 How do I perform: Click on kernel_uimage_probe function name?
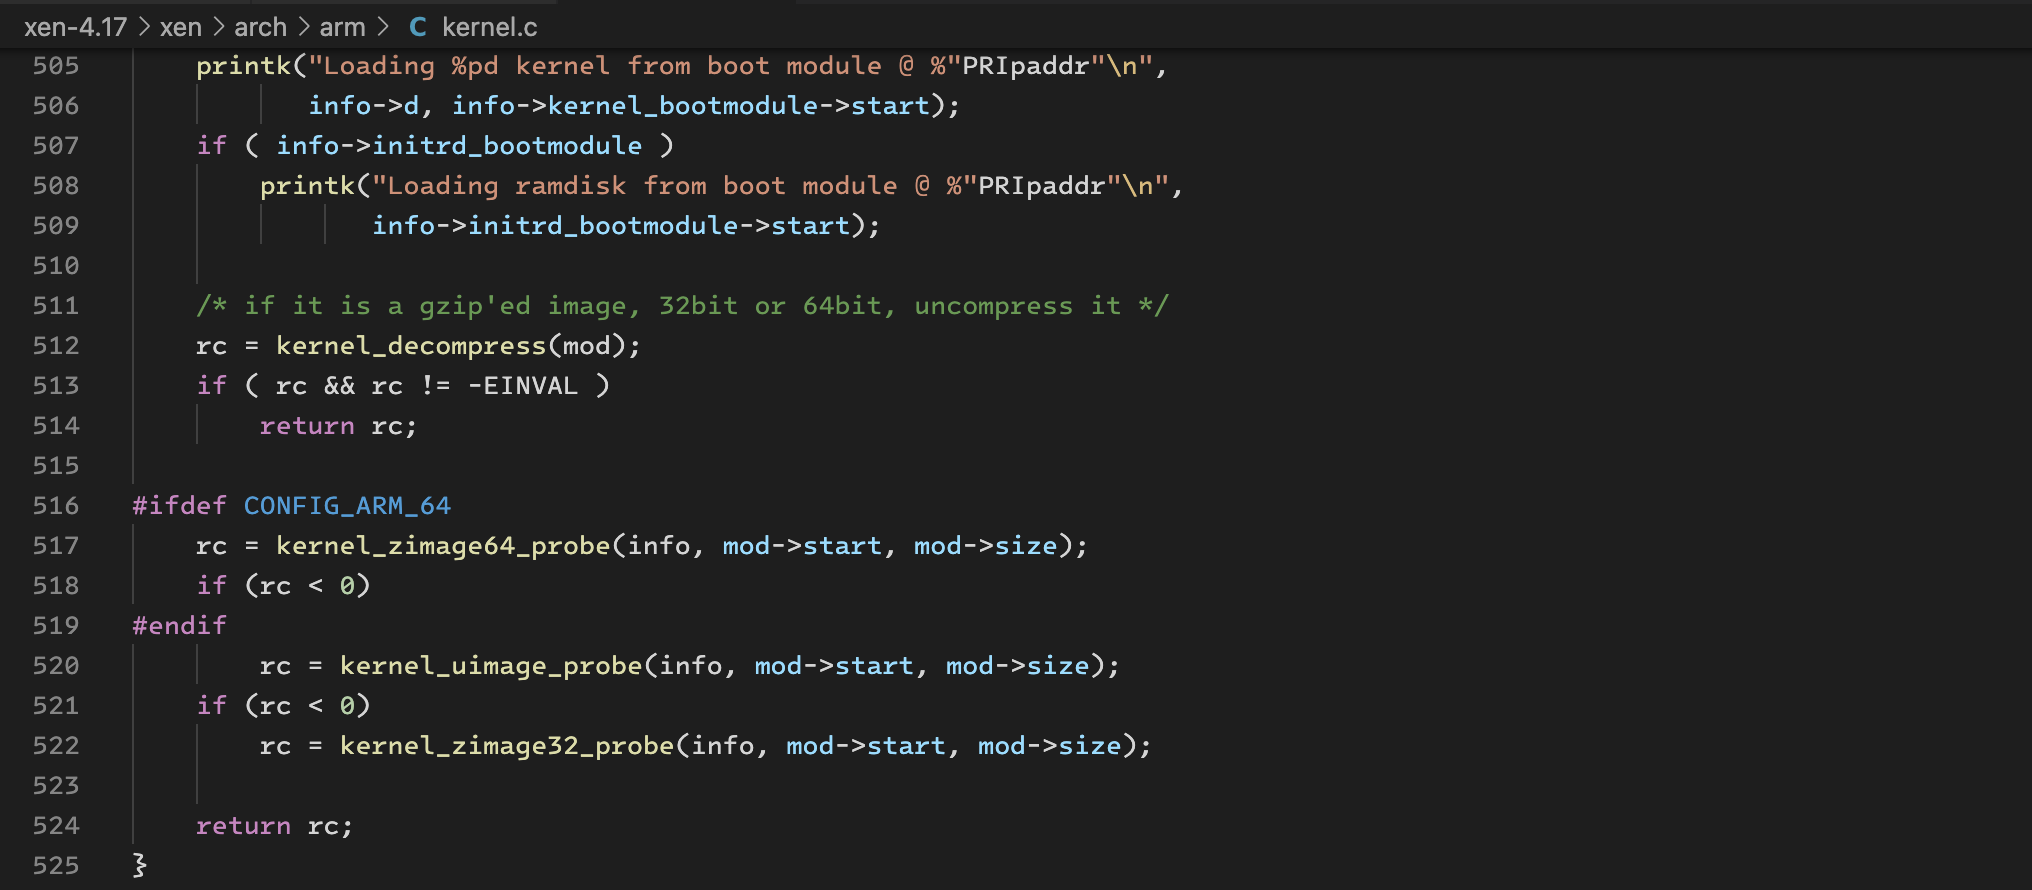point(491,666)
